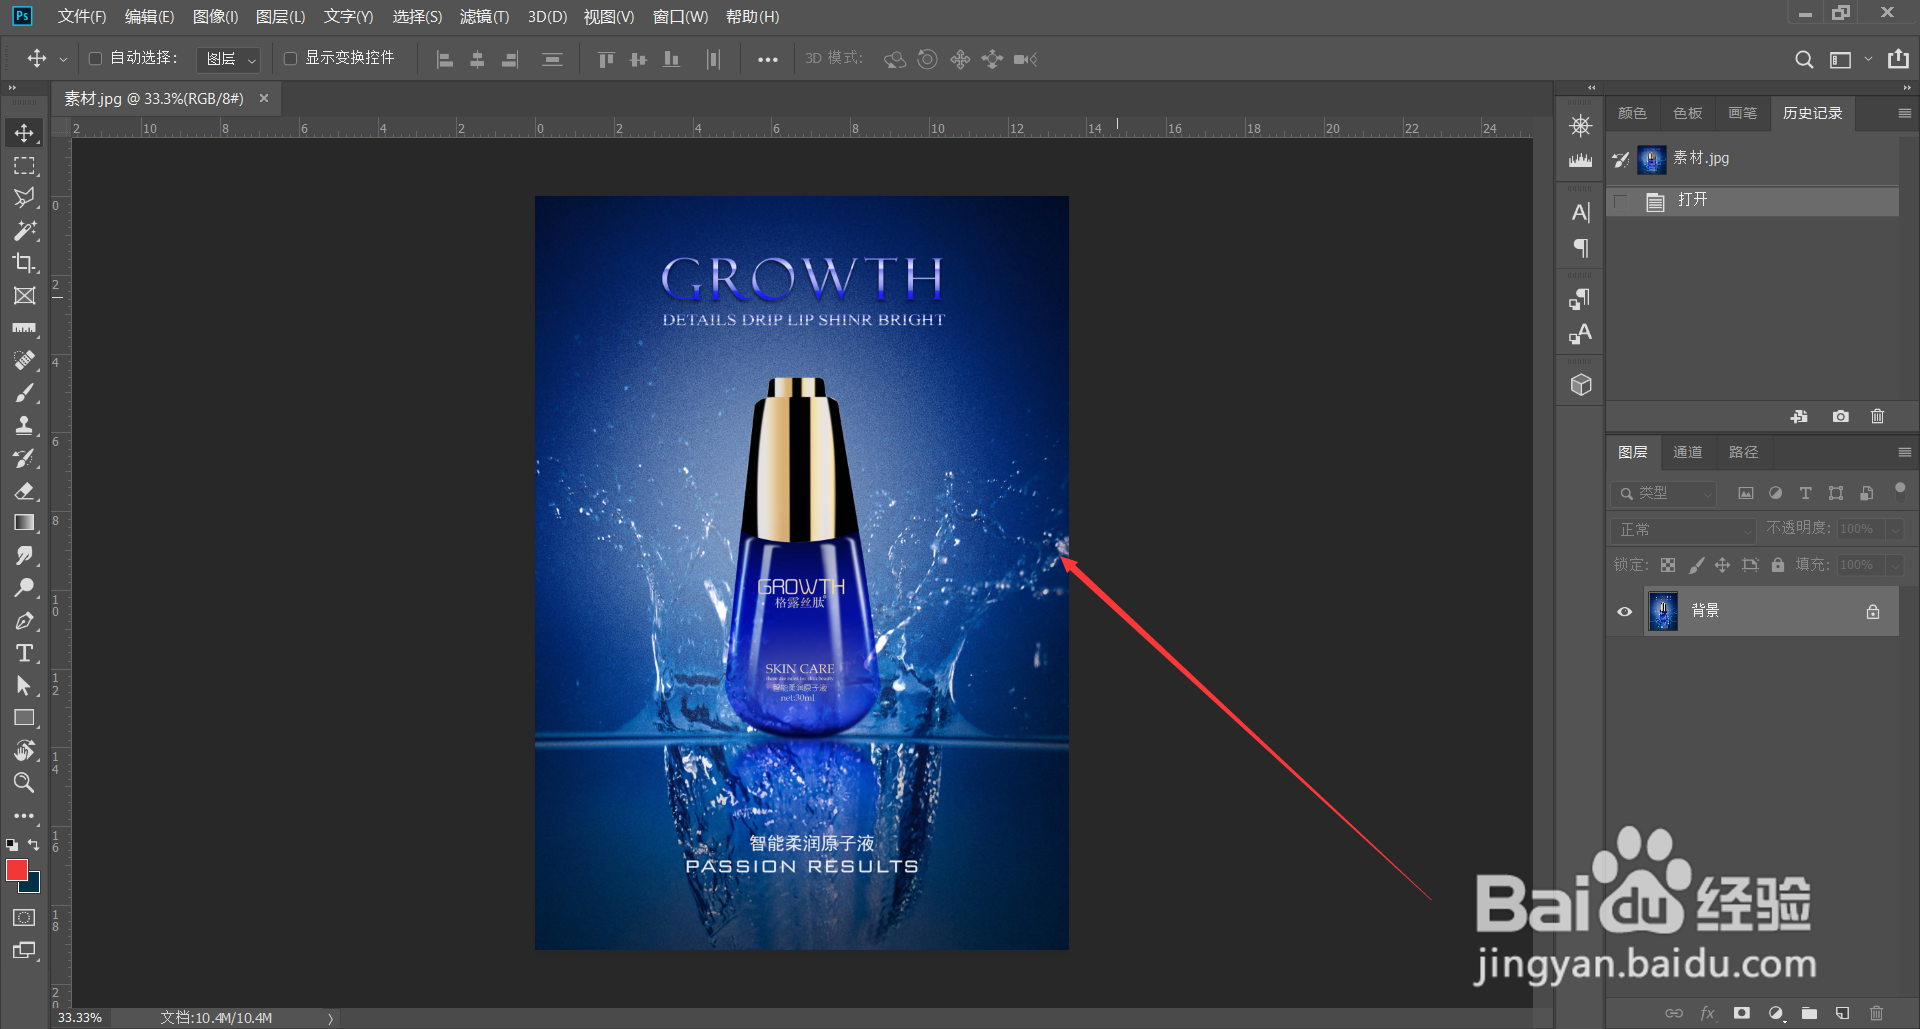This screenshot has height=1029, width=1920.
Task: Select the Frame tool
Action: (24, 296)
